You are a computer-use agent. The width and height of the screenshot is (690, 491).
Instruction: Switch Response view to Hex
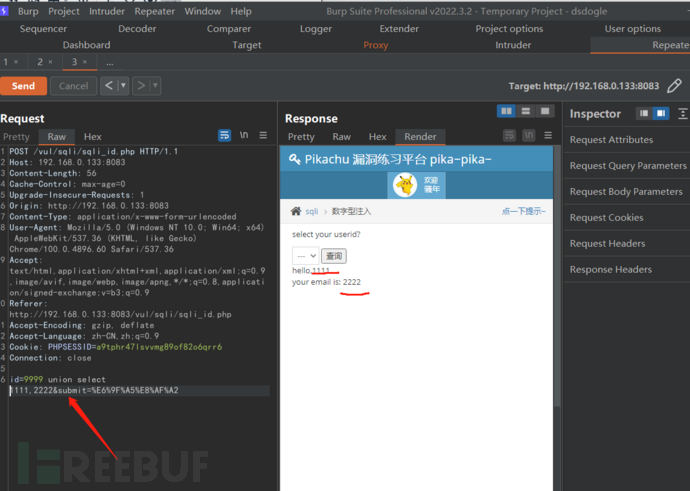point(378,137)
